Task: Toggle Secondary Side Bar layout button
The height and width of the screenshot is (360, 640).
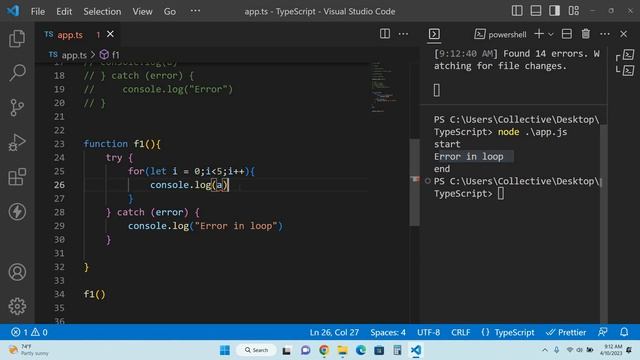Action: (554, 11)
